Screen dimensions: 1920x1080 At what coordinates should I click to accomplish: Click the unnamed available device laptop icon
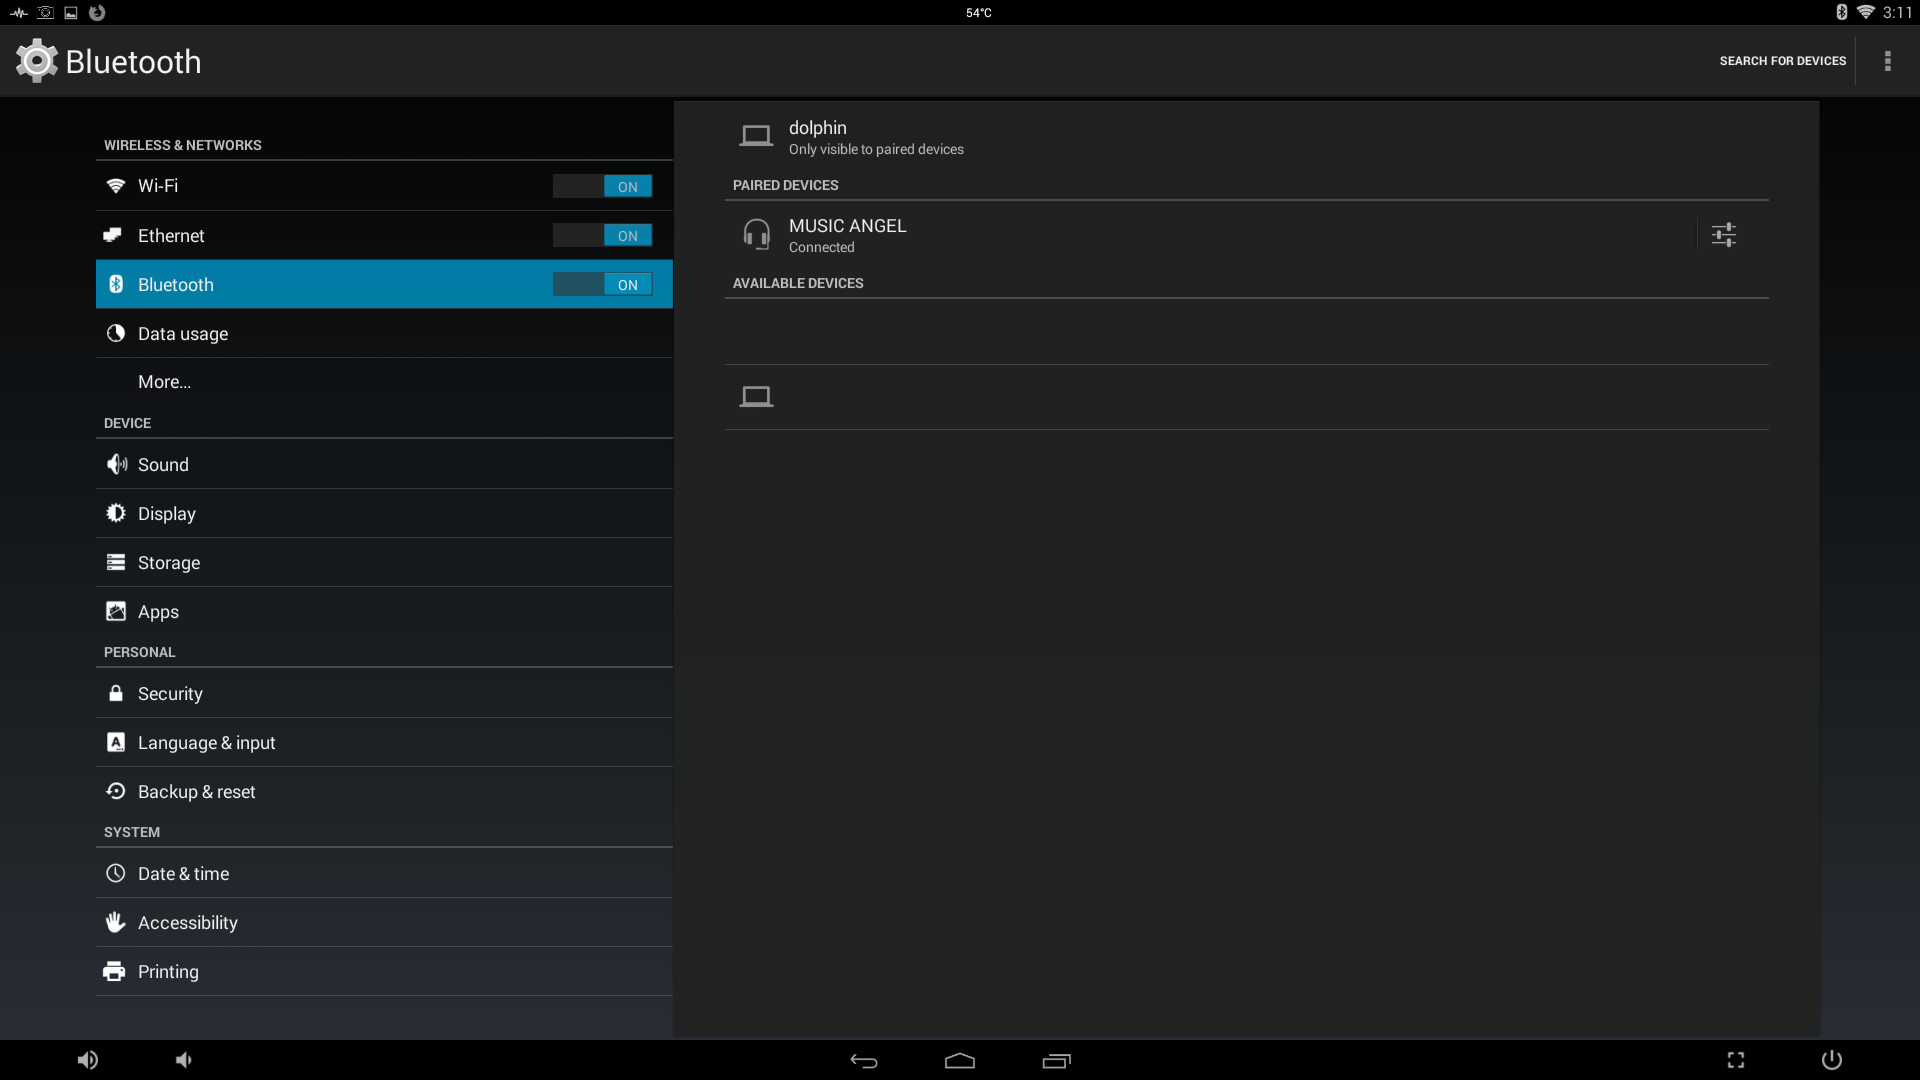pos(756,397)
